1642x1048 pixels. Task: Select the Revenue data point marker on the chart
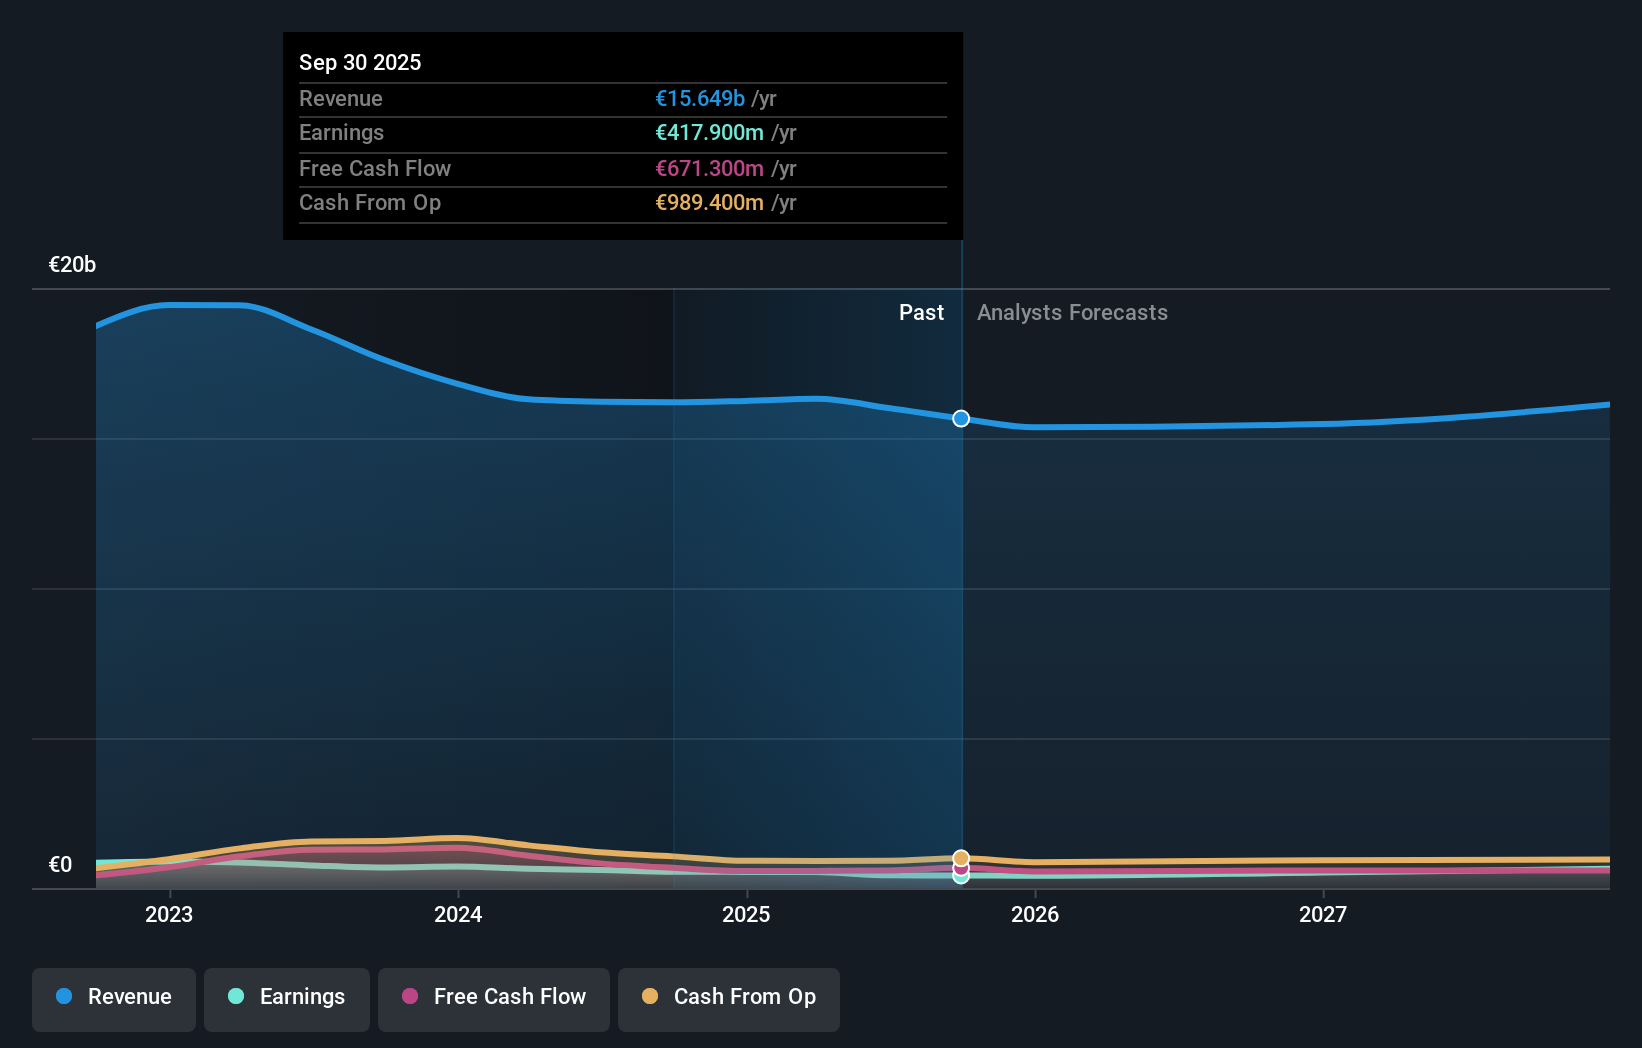click(x=960, y=419)
